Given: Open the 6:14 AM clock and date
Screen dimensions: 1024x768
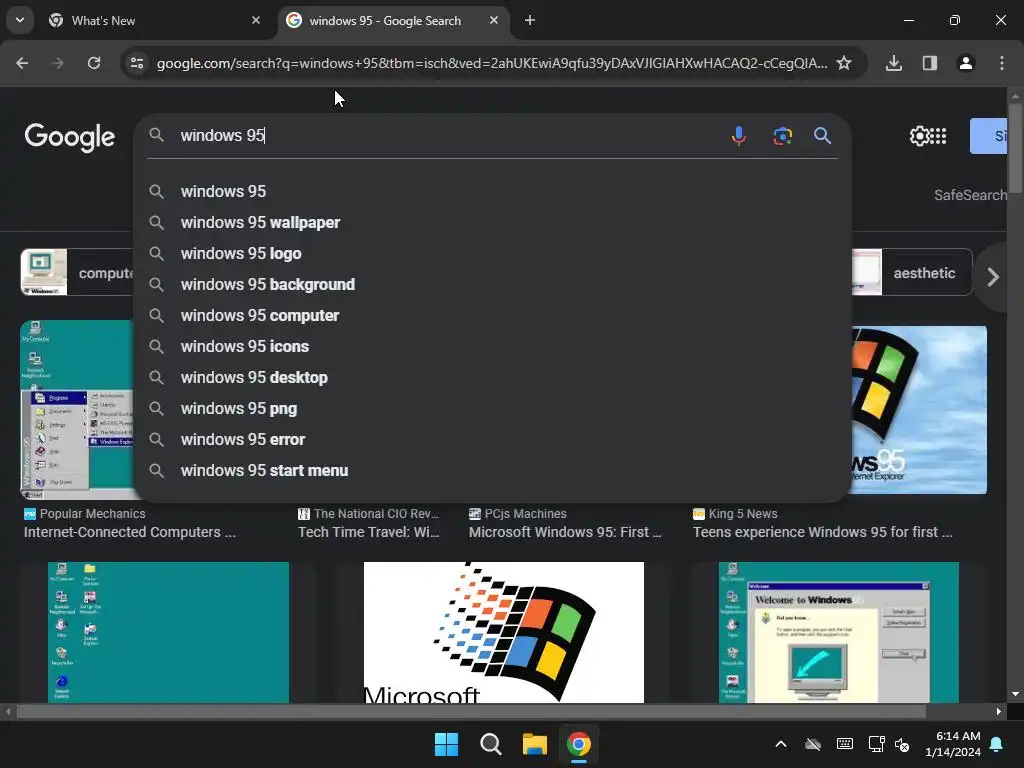Looking at the screenshot, I should [953, 744].
